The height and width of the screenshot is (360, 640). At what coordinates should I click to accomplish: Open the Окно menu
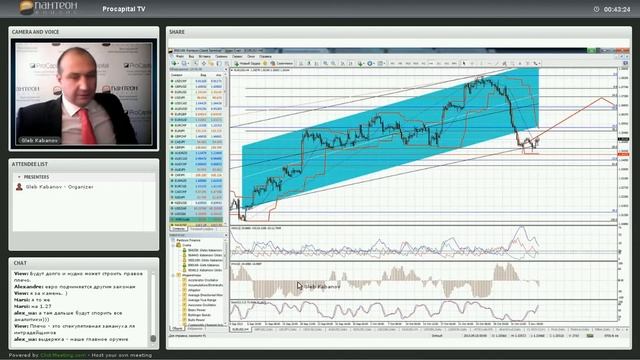pyautogui.click(x=251, y=56)
